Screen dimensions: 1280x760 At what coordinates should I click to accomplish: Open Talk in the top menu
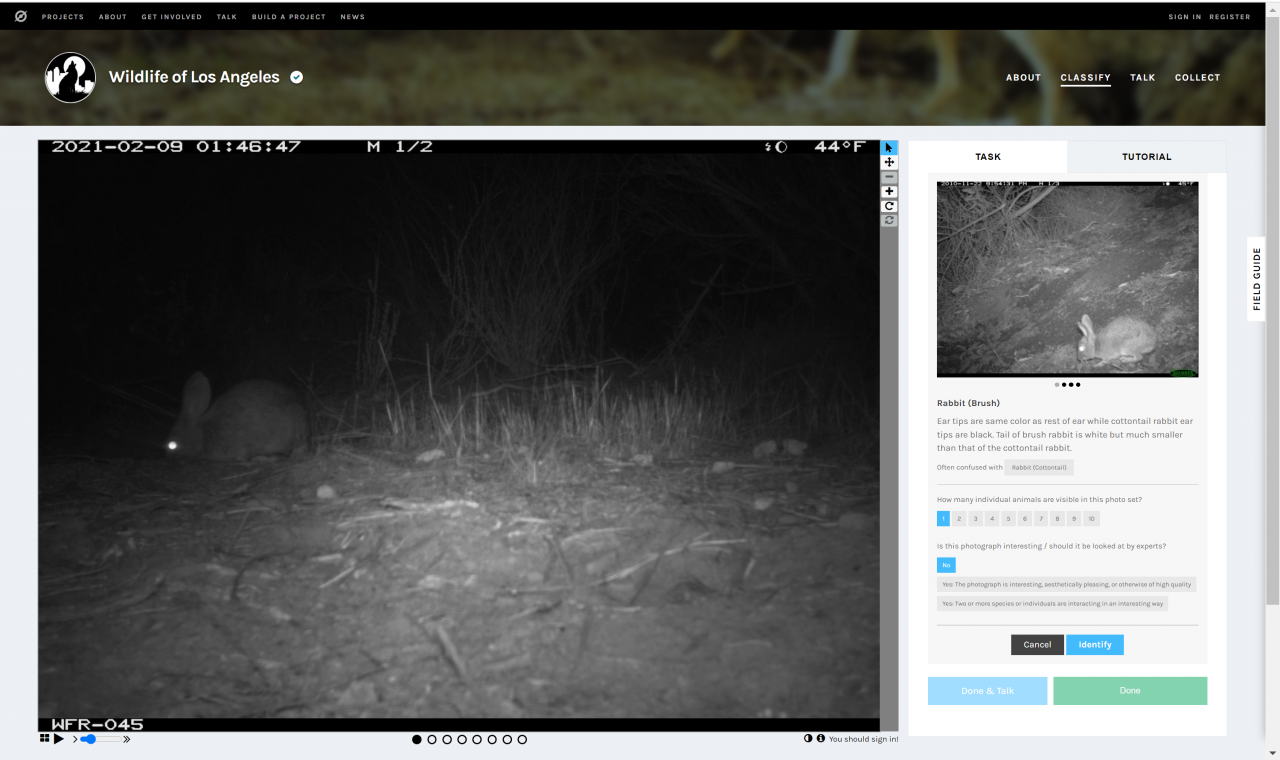227,17
